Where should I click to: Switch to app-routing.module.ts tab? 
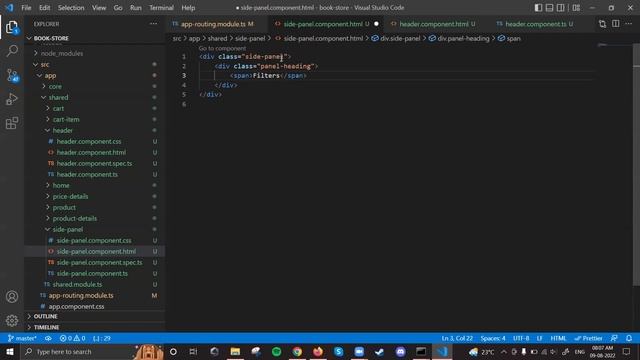[217, 24]
